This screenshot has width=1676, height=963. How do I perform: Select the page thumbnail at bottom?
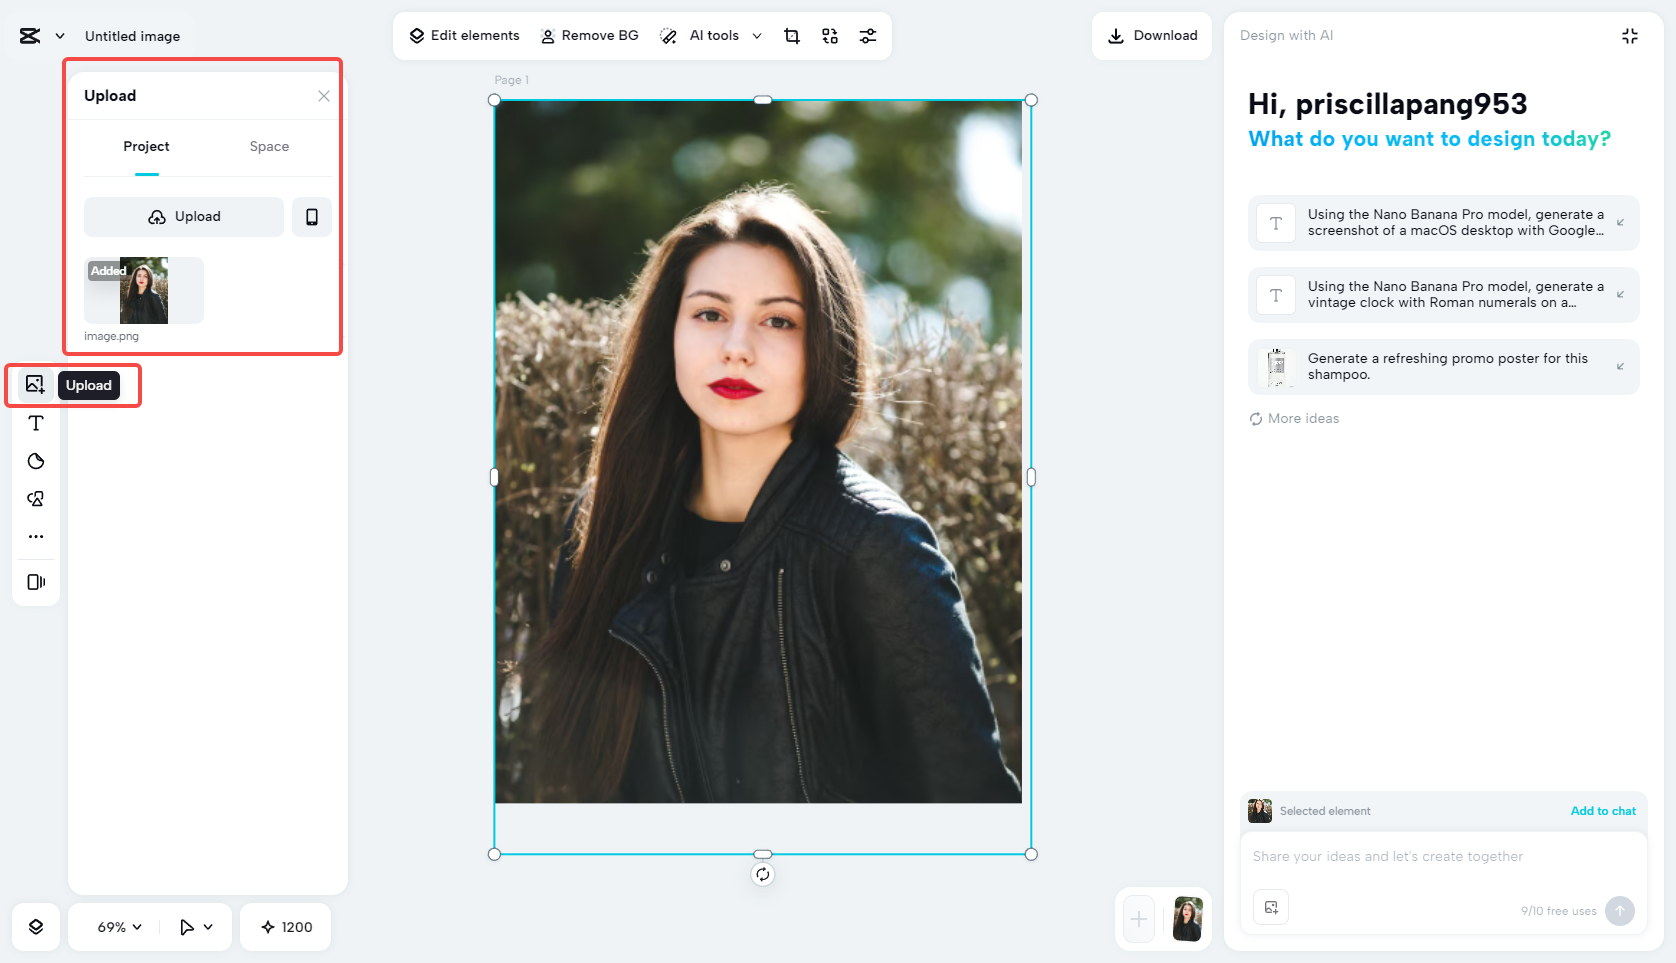point(1187,919)
